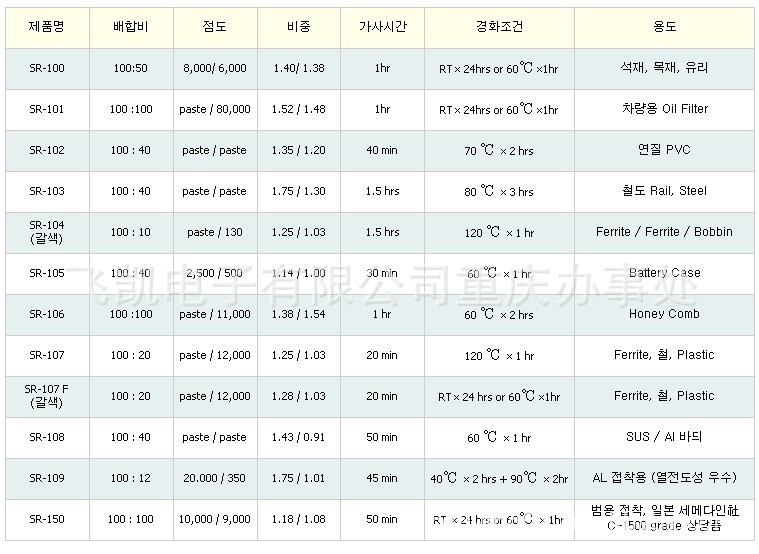Viewport: 759px width, 554px height.
Task: Select the SR-150 product name cell
Action: click(47, 519)
